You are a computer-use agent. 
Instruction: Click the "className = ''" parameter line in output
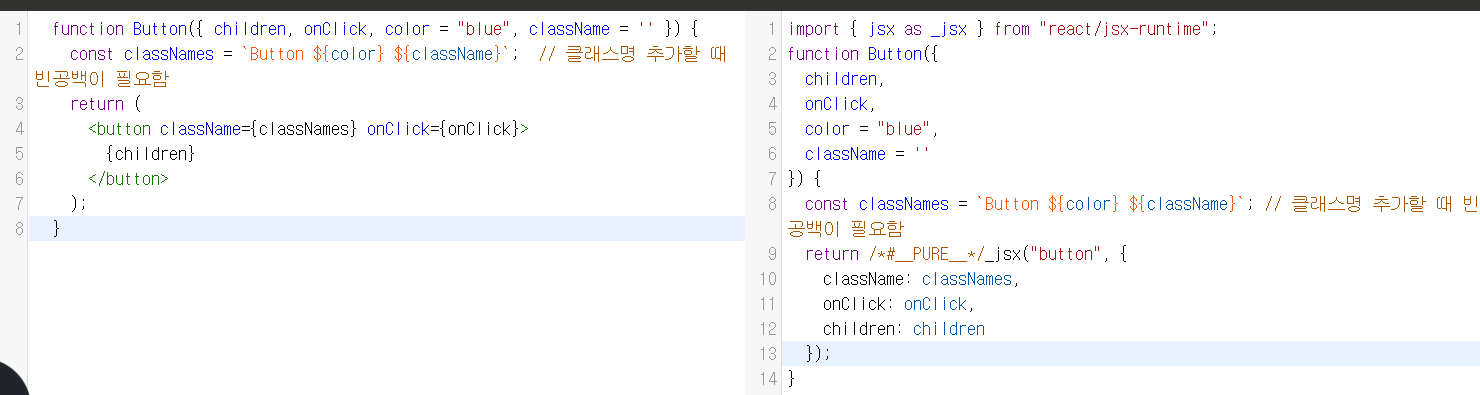(x=868, y=154)
